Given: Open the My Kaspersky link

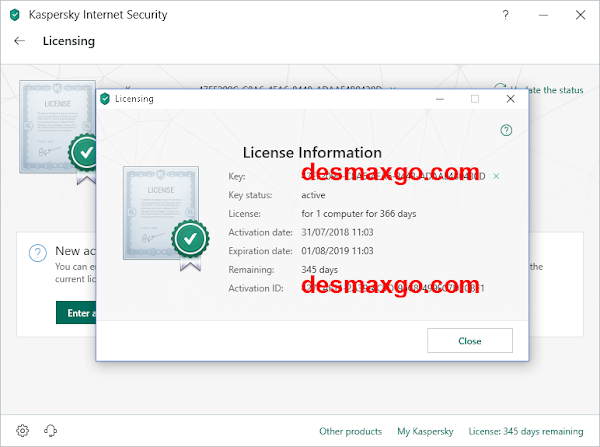Looking at the screenshot, I should click(425, 431).
